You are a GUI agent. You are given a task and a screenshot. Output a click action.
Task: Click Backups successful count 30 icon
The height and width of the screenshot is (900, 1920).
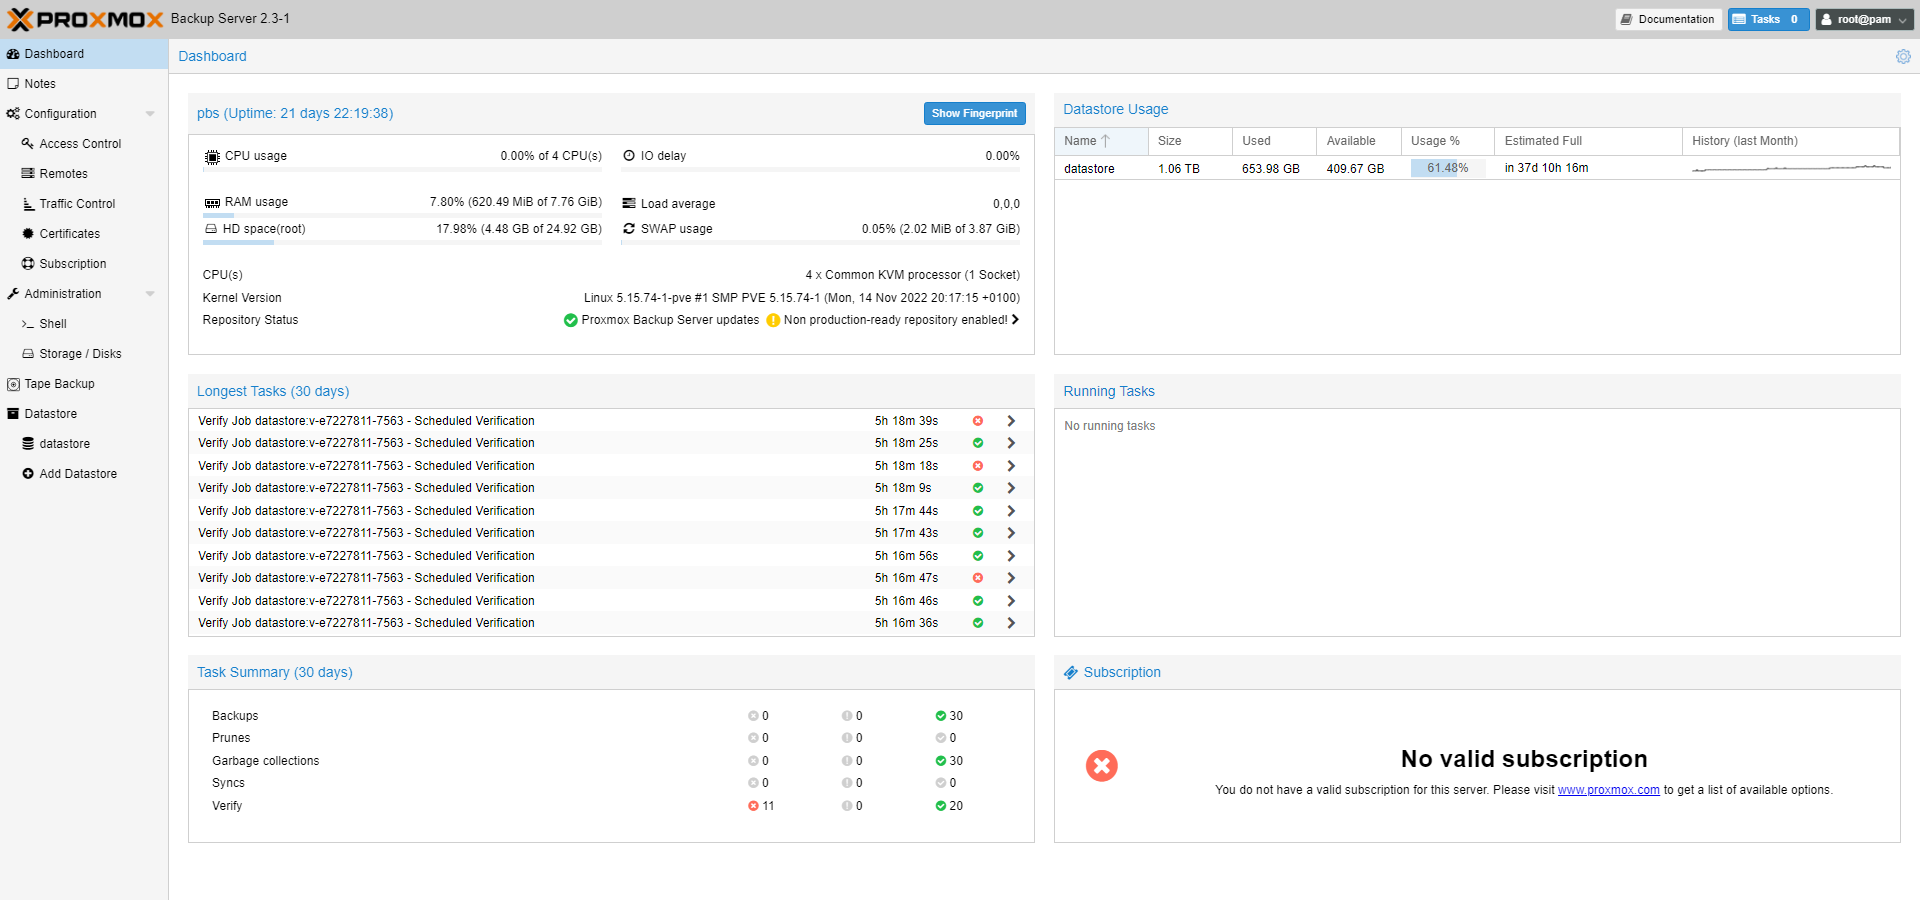940,716
